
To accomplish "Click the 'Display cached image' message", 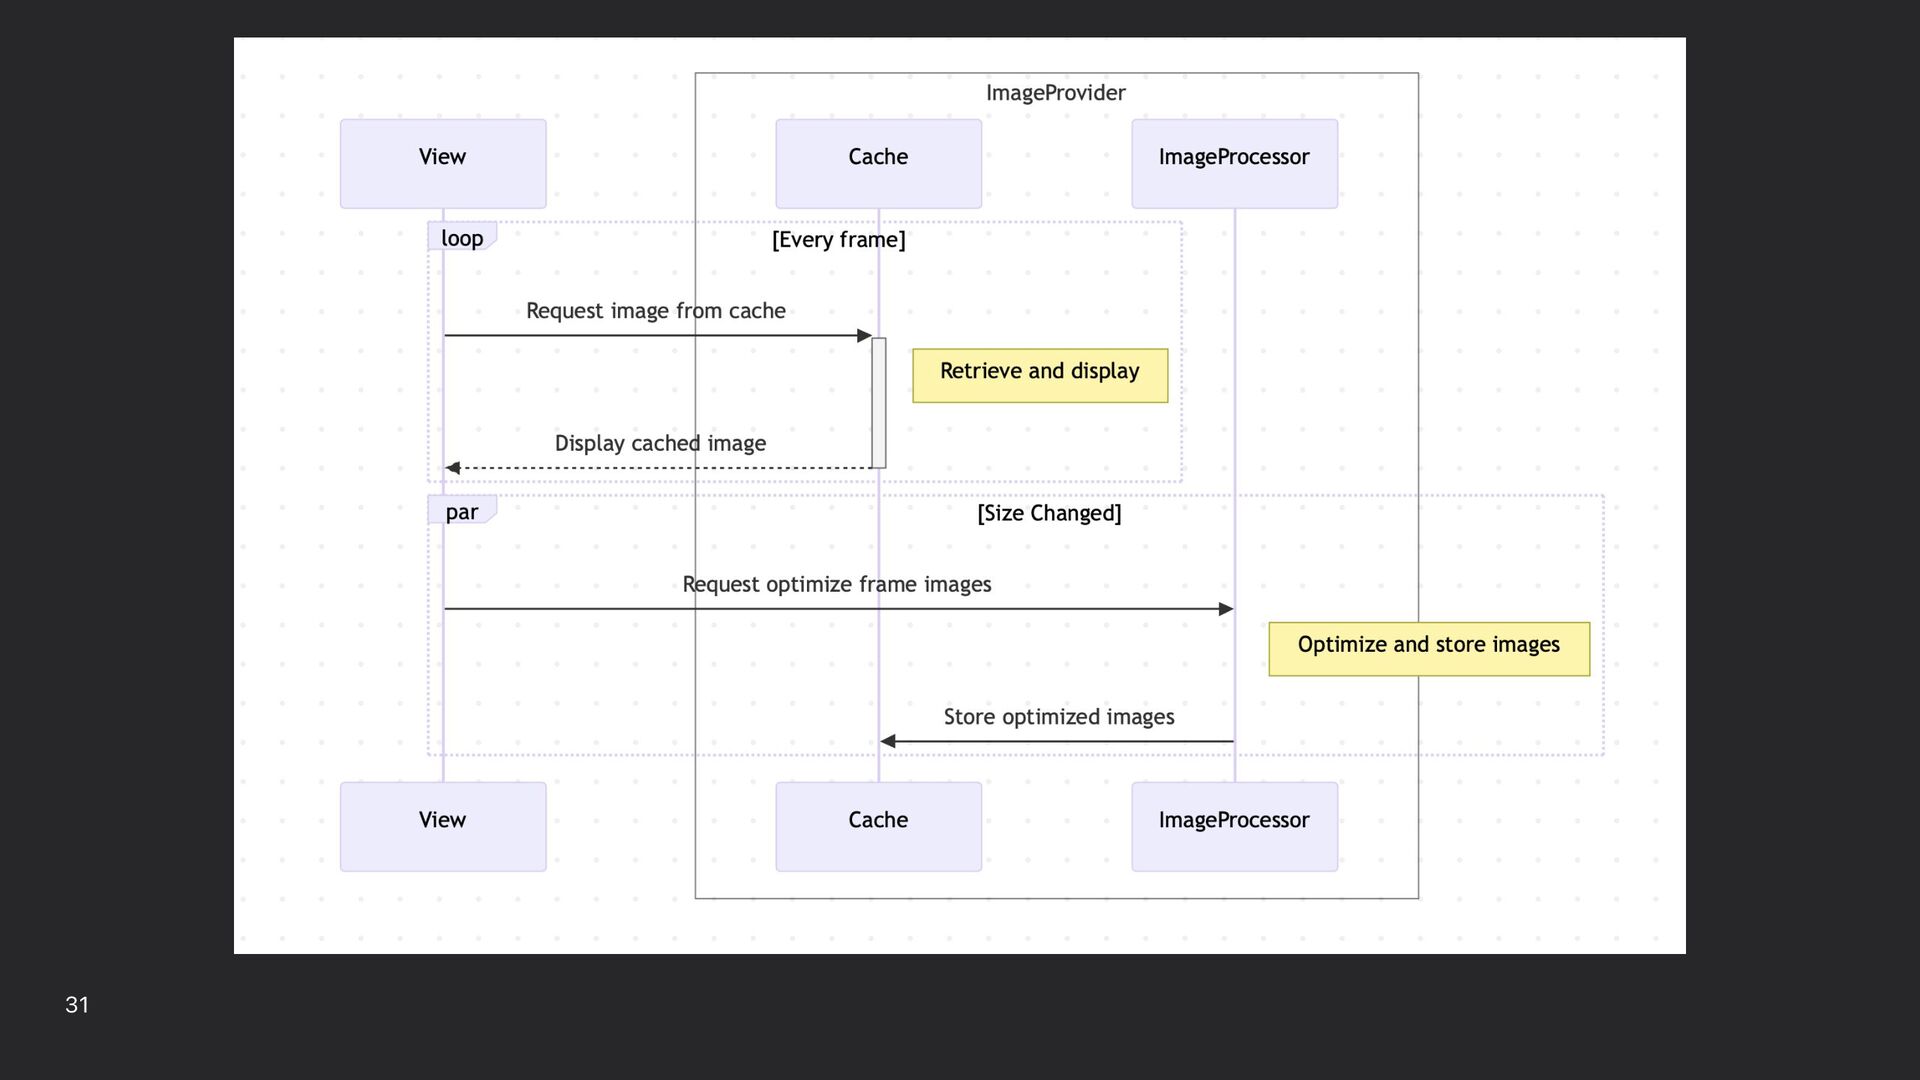I will point(660,443).
